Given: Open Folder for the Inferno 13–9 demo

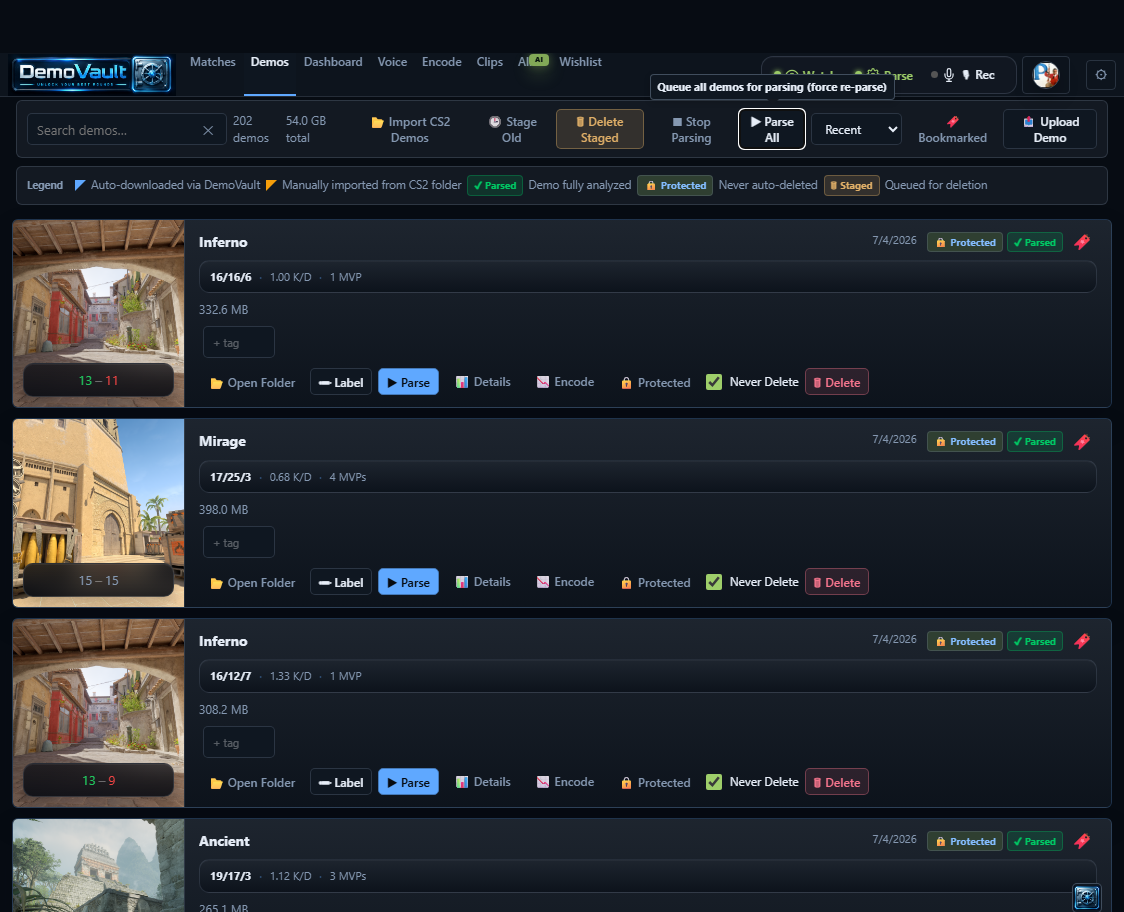Looking at the screenshot, I should pyautogui.click(x=252, y=782).
